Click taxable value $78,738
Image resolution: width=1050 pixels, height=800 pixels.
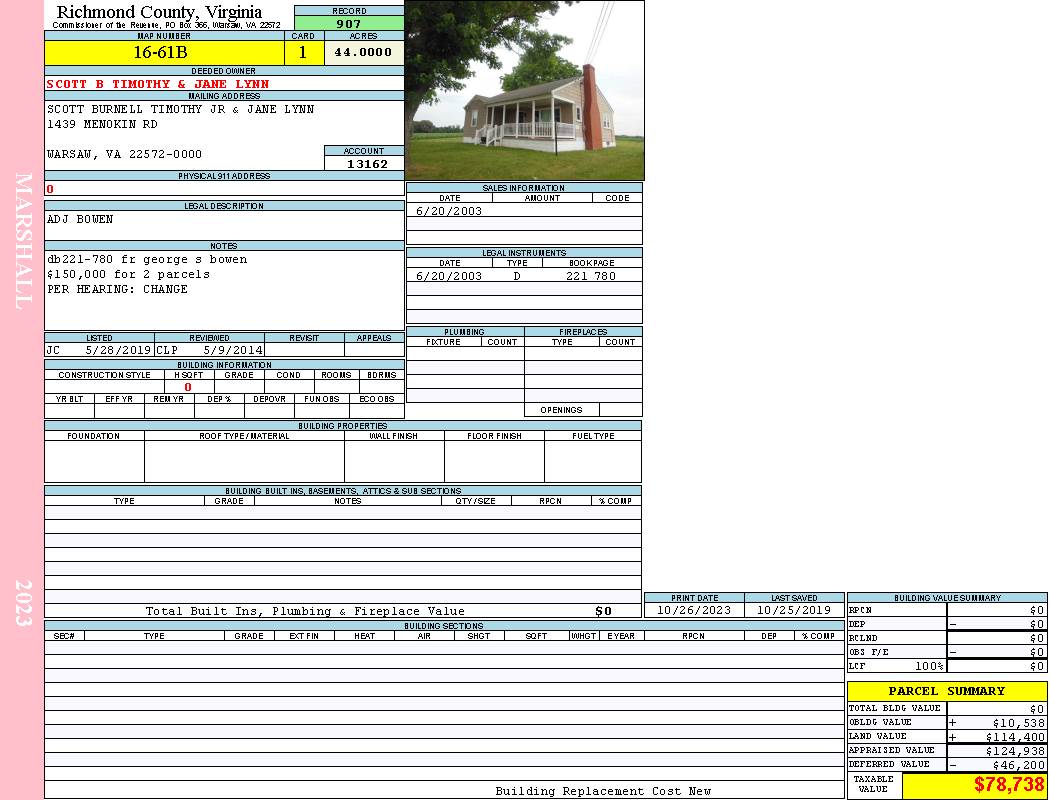click(x=1009, y=785)
